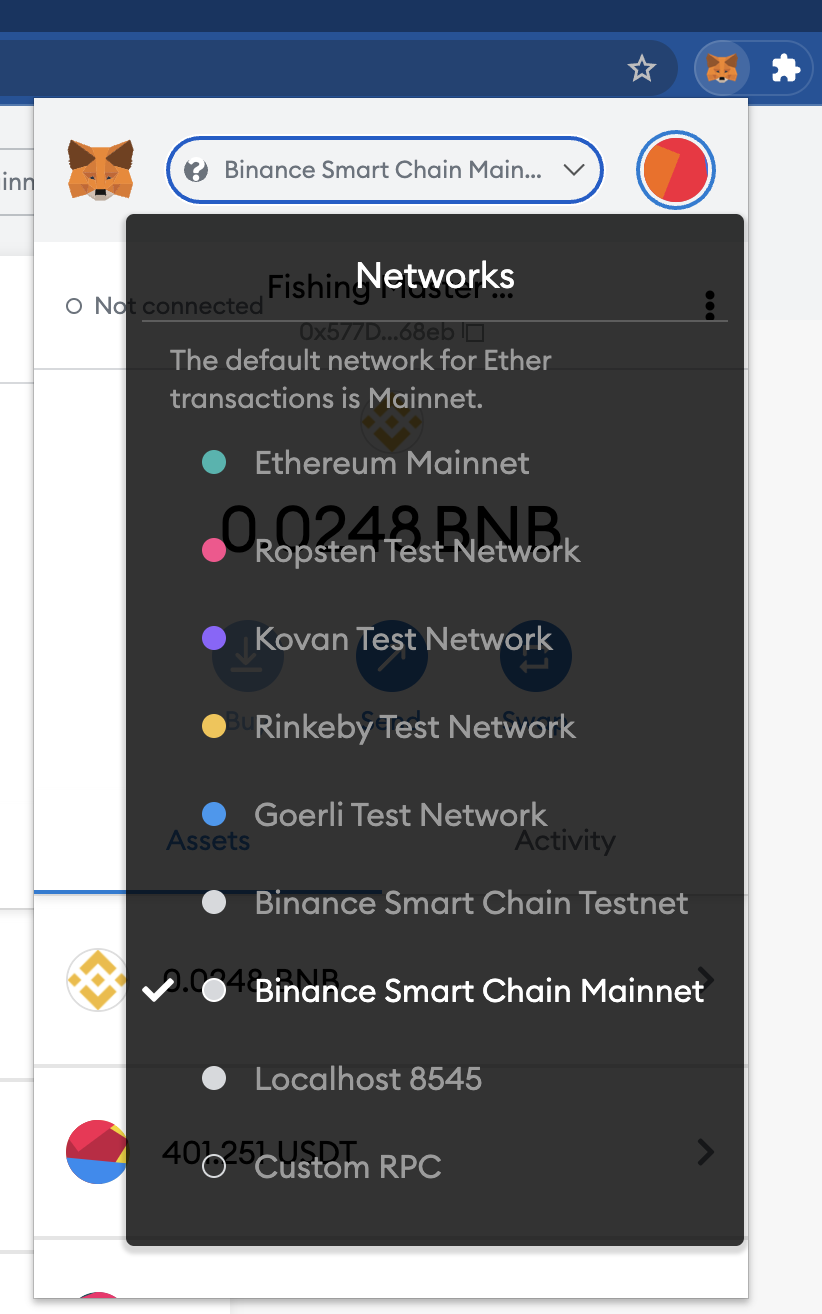
Task: Click the question mark network icon
Action: (x=196, y=170)
